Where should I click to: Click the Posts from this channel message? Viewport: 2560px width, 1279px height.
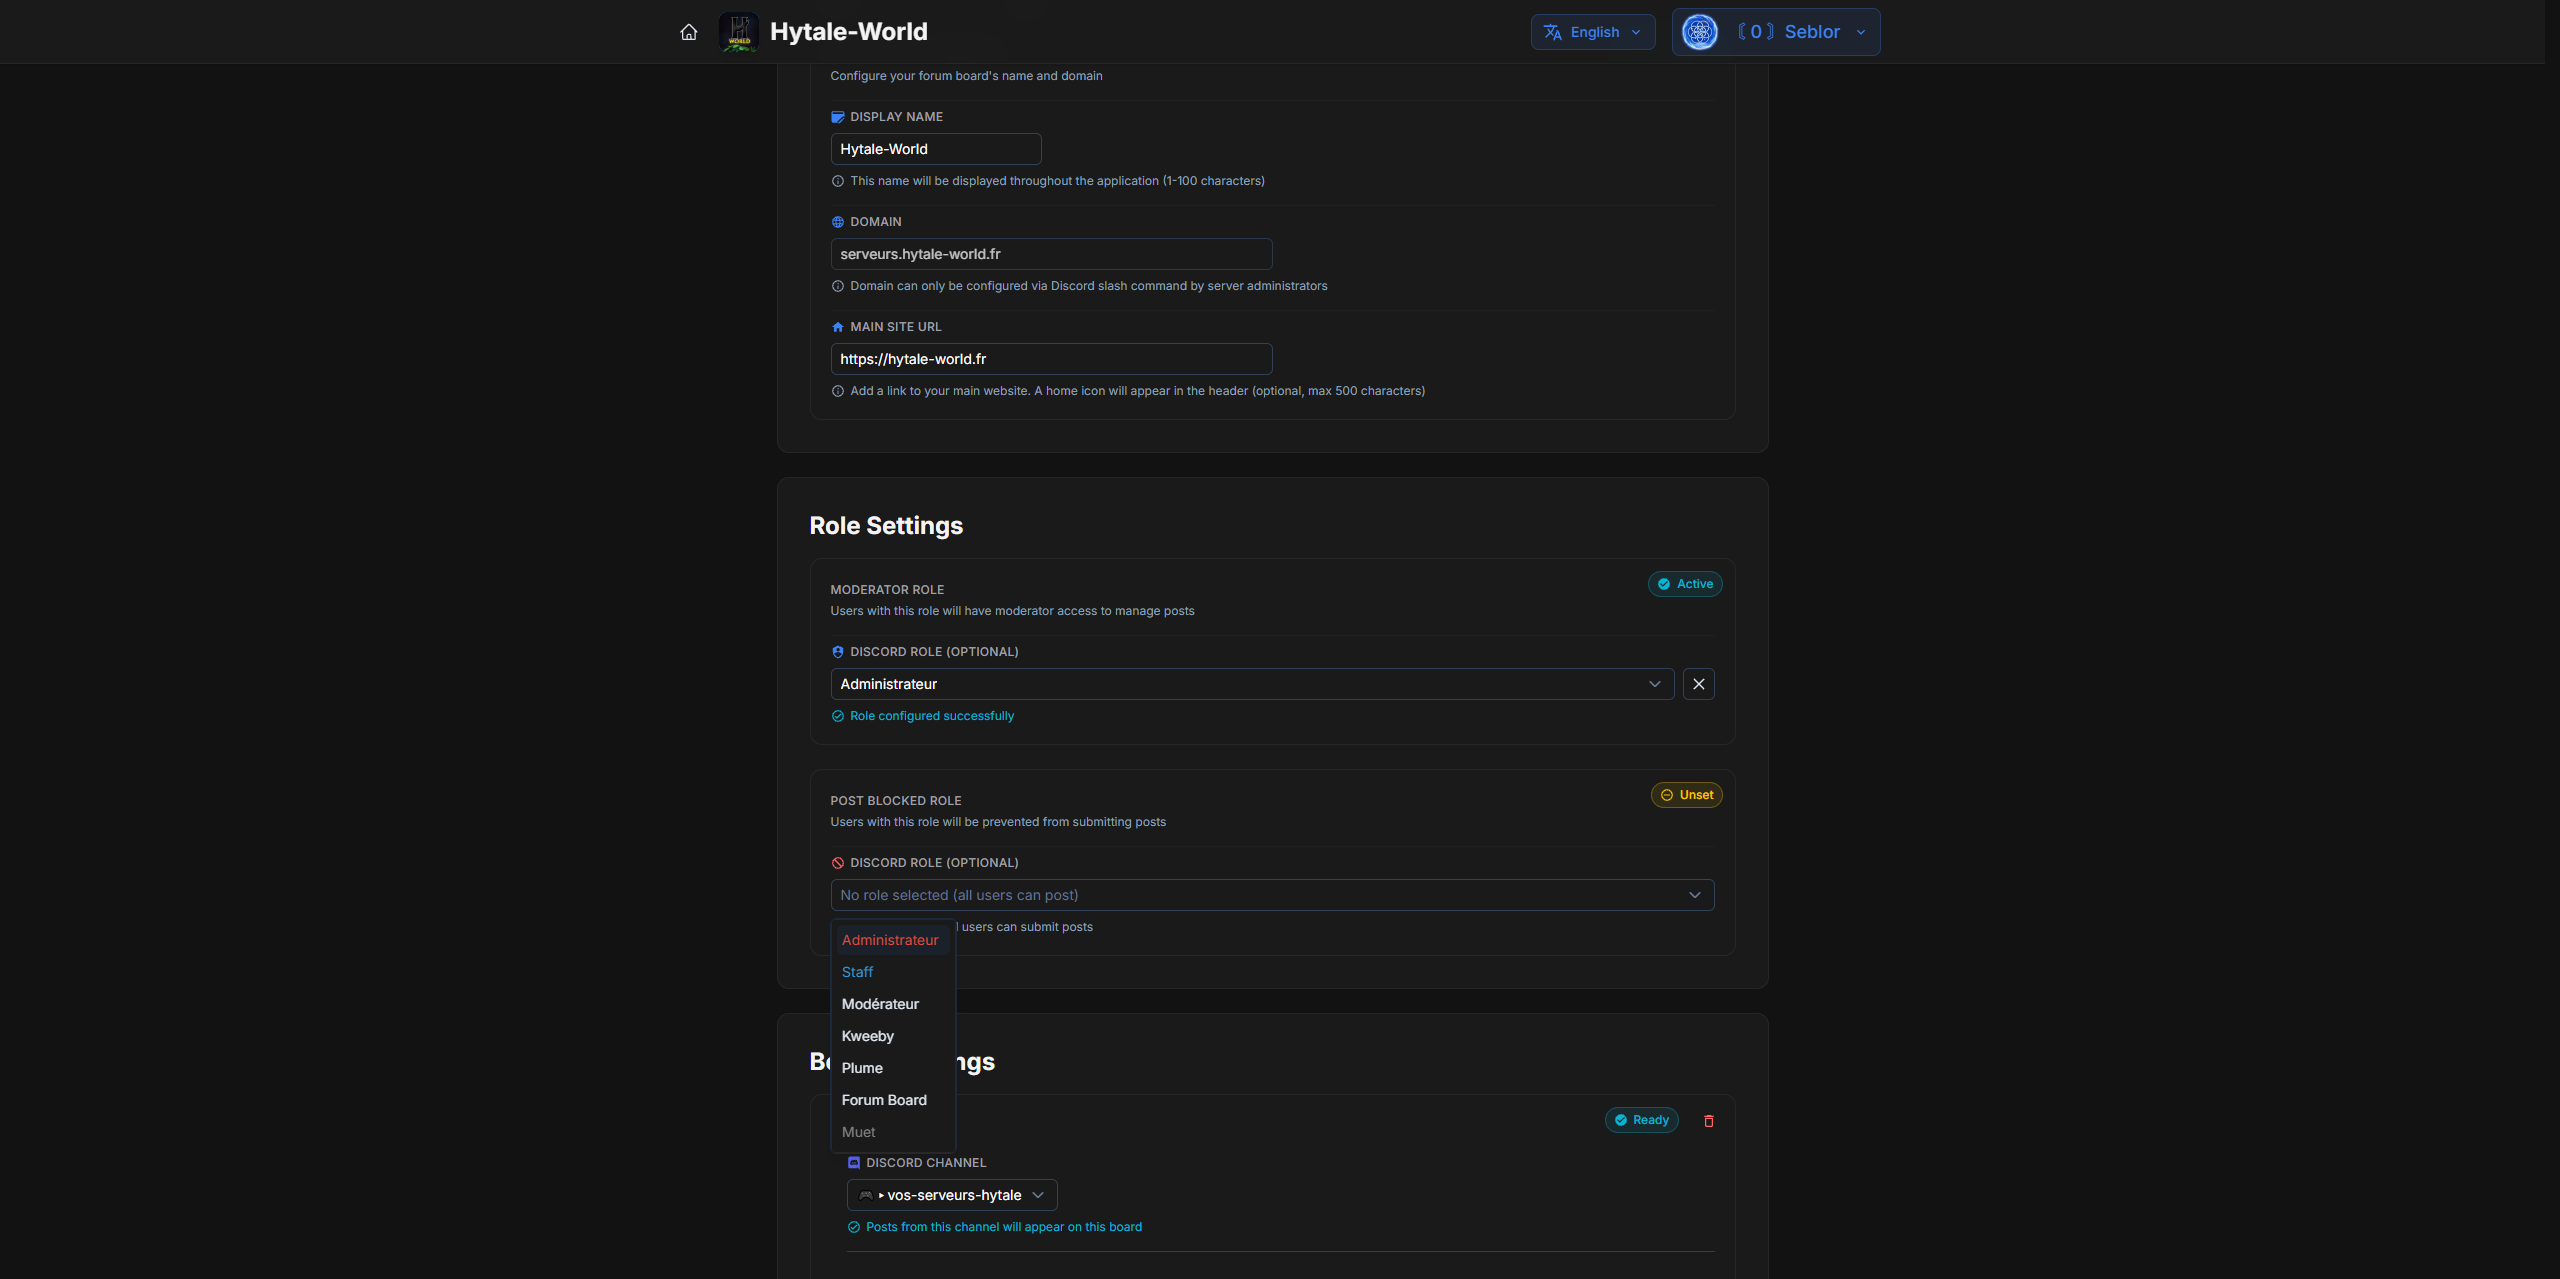click(x=1004, y=1227)
